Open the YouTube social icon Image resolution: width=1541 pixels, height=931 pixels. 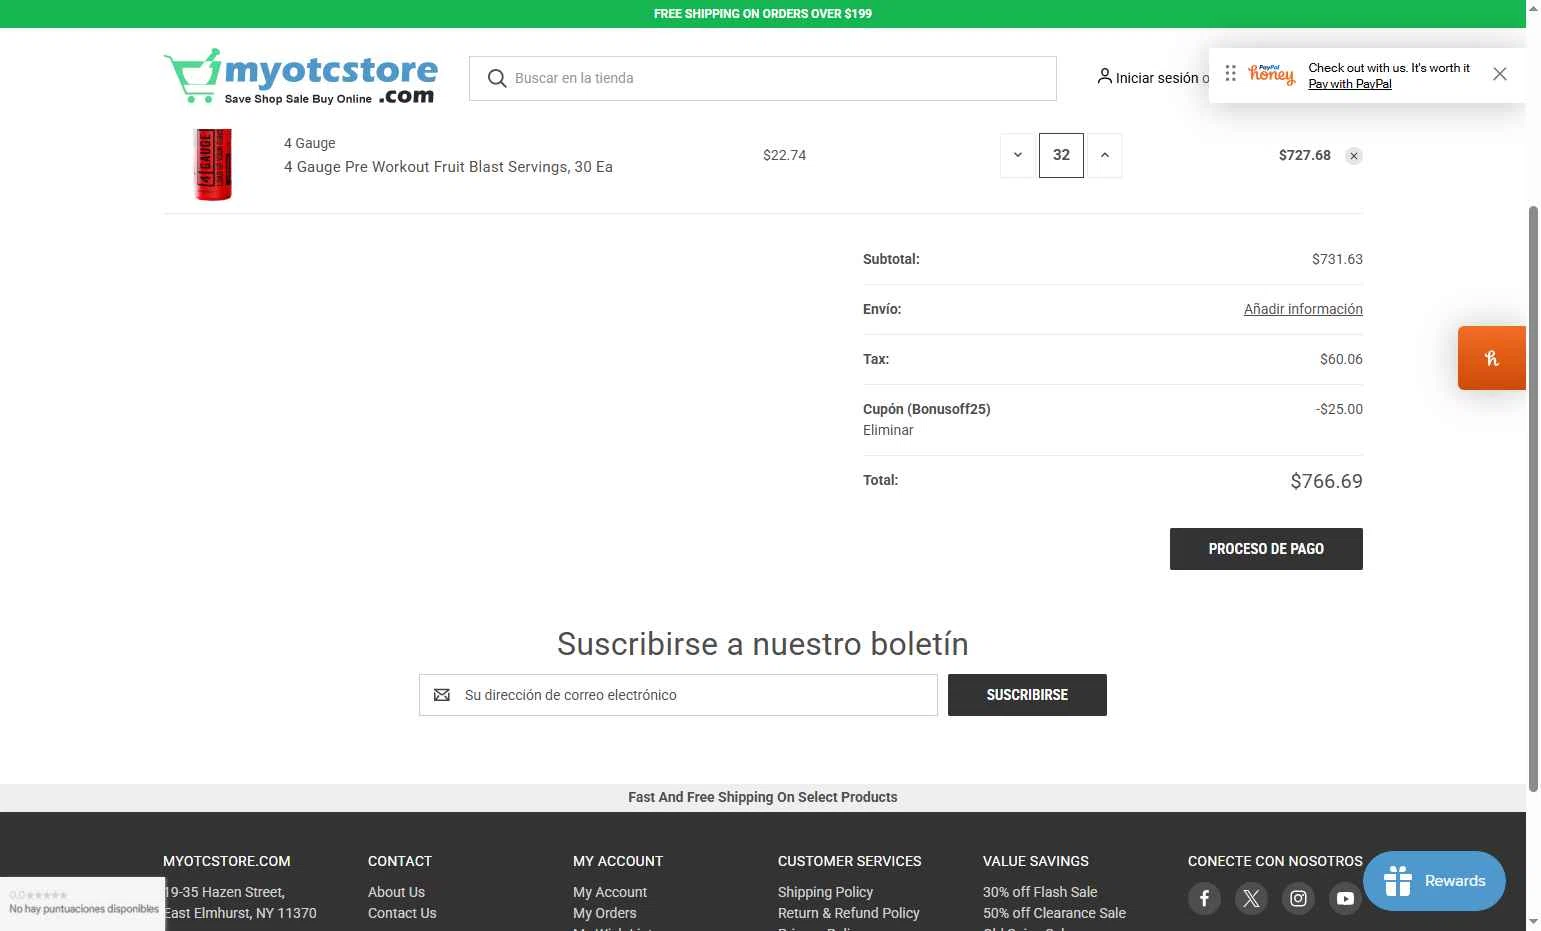[x=1345, y=898]
